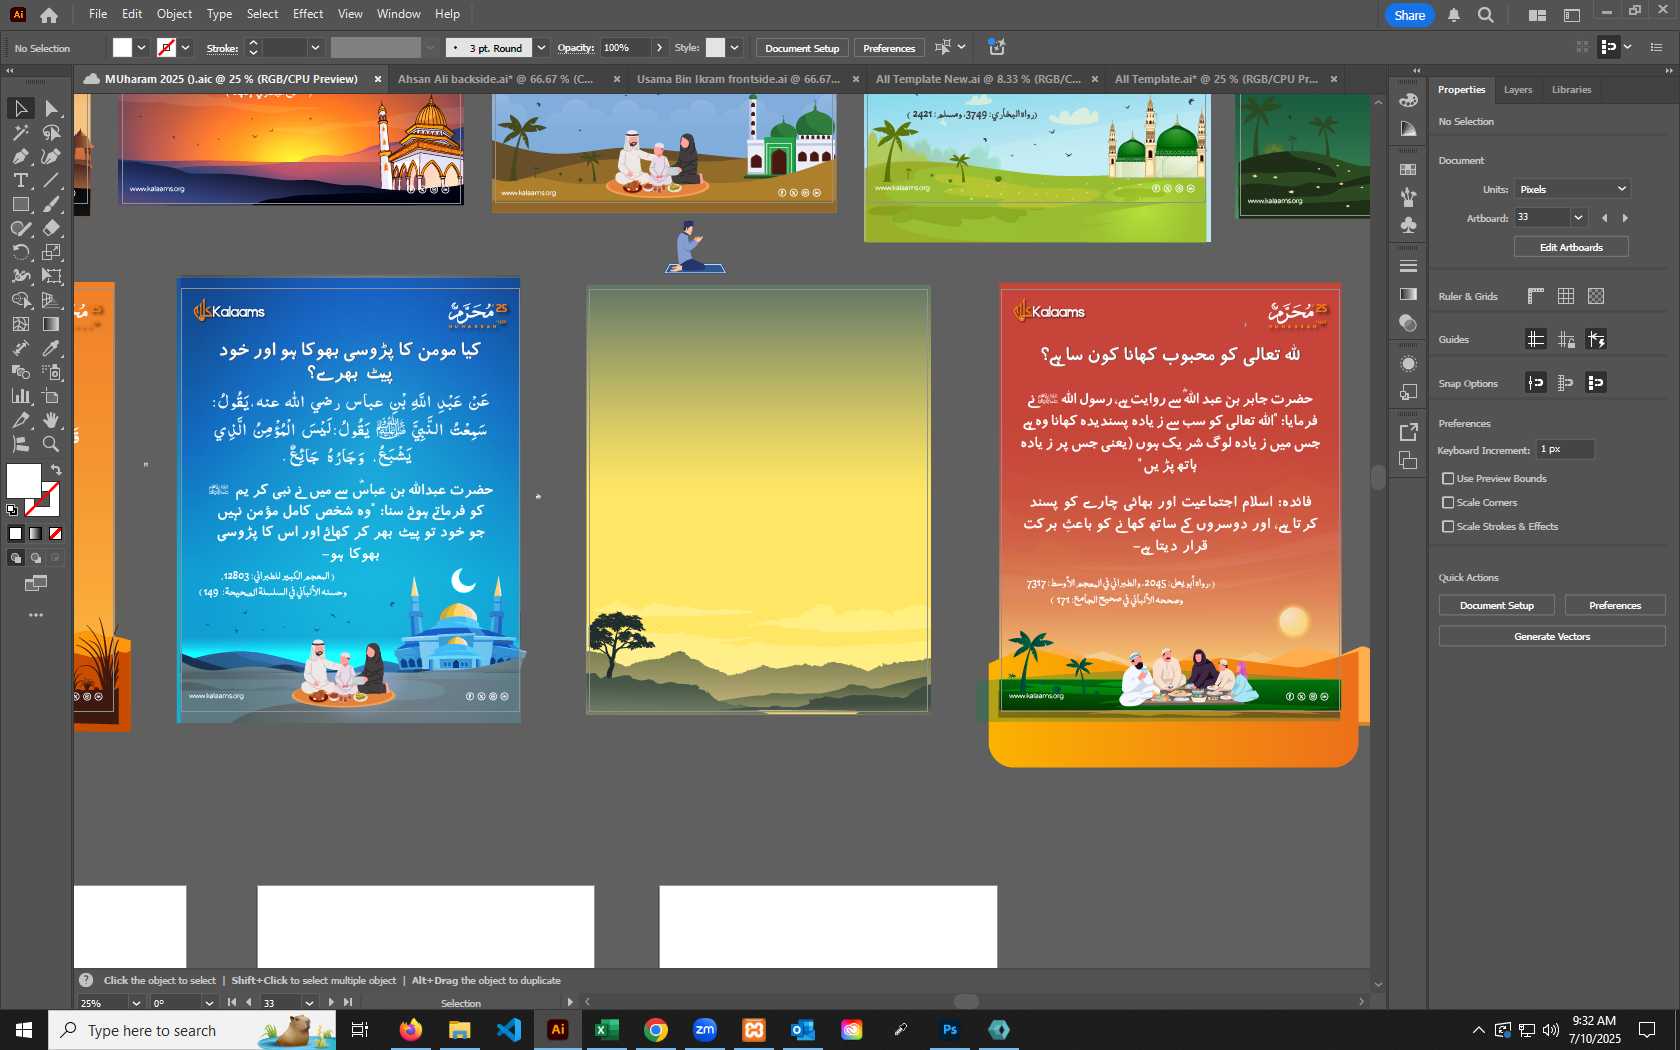Open the fill color dropdown arrow
This screenshot has height=1050, width=1680.
(141, 47)
